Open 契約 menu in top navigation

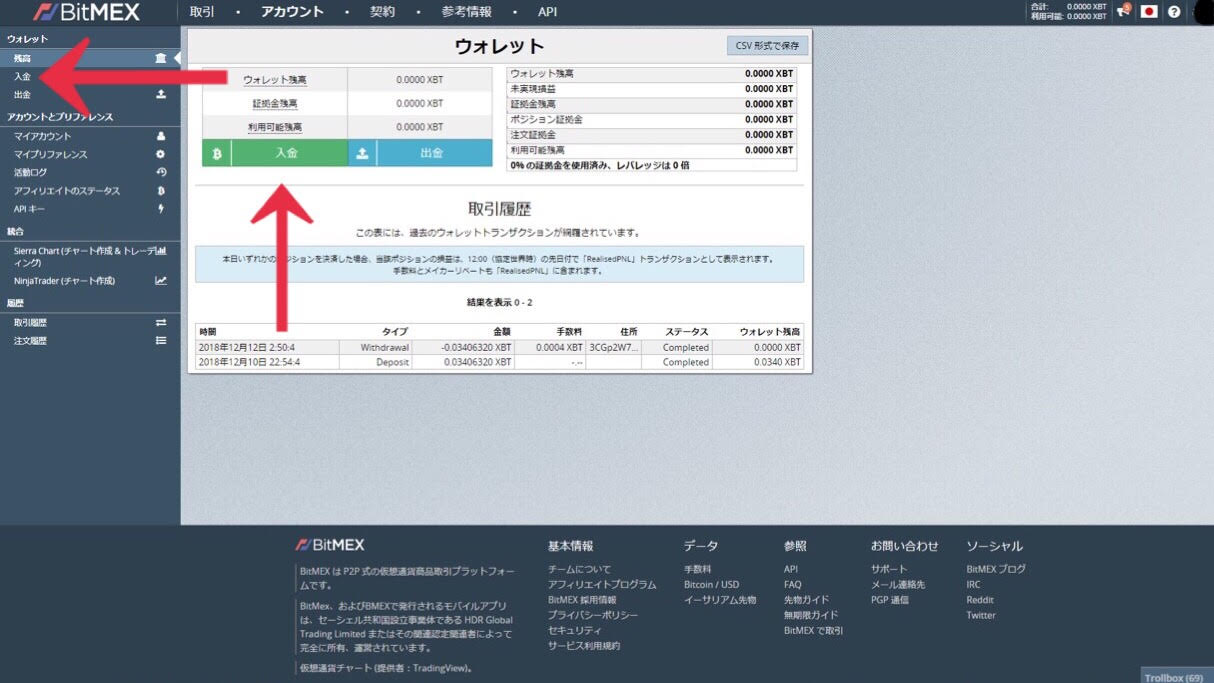coord(382,12)
